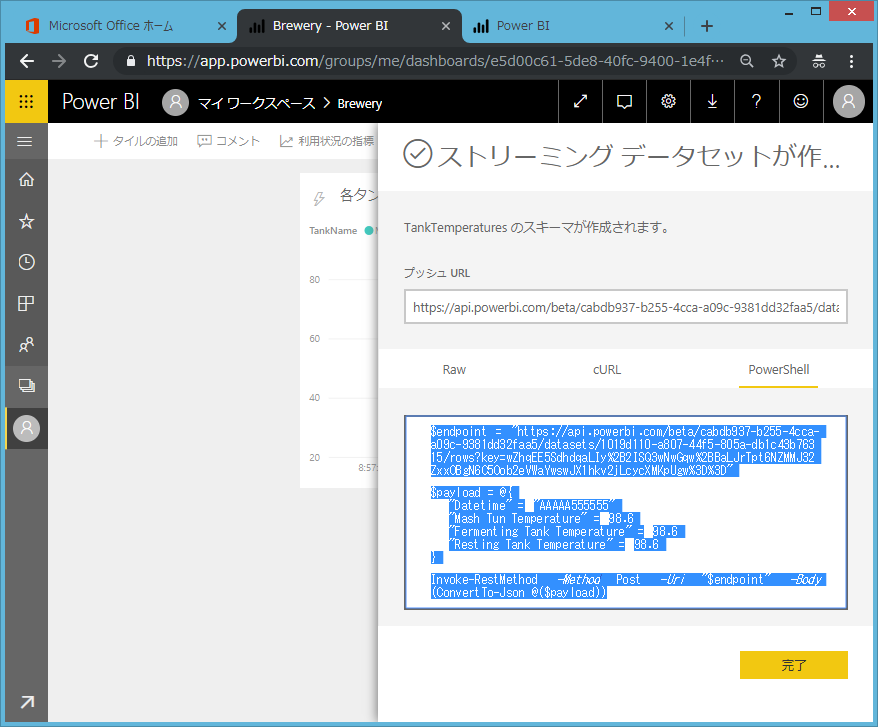Open the settings gear in Power BI header
Image resolution: width=878 pixels, height=727 pixels.
[x=668, y=101]
